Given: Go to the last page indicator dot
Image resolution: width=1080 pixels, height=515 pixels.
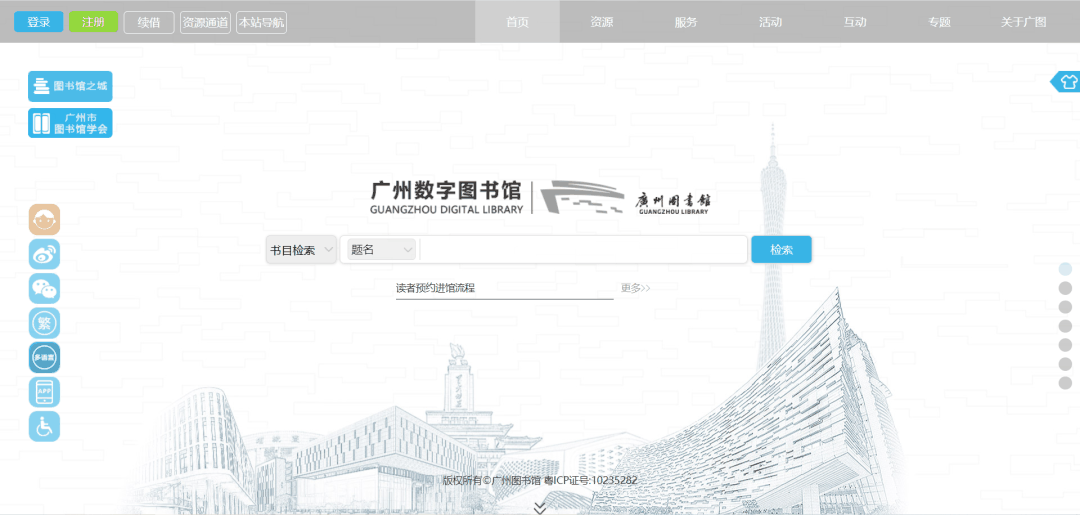Looking at the screenshot, I should pos(1065,383).
